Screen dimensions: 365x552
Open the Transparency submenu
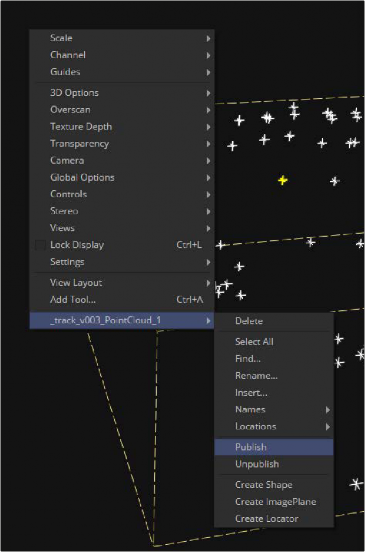[x=122, y=144]
